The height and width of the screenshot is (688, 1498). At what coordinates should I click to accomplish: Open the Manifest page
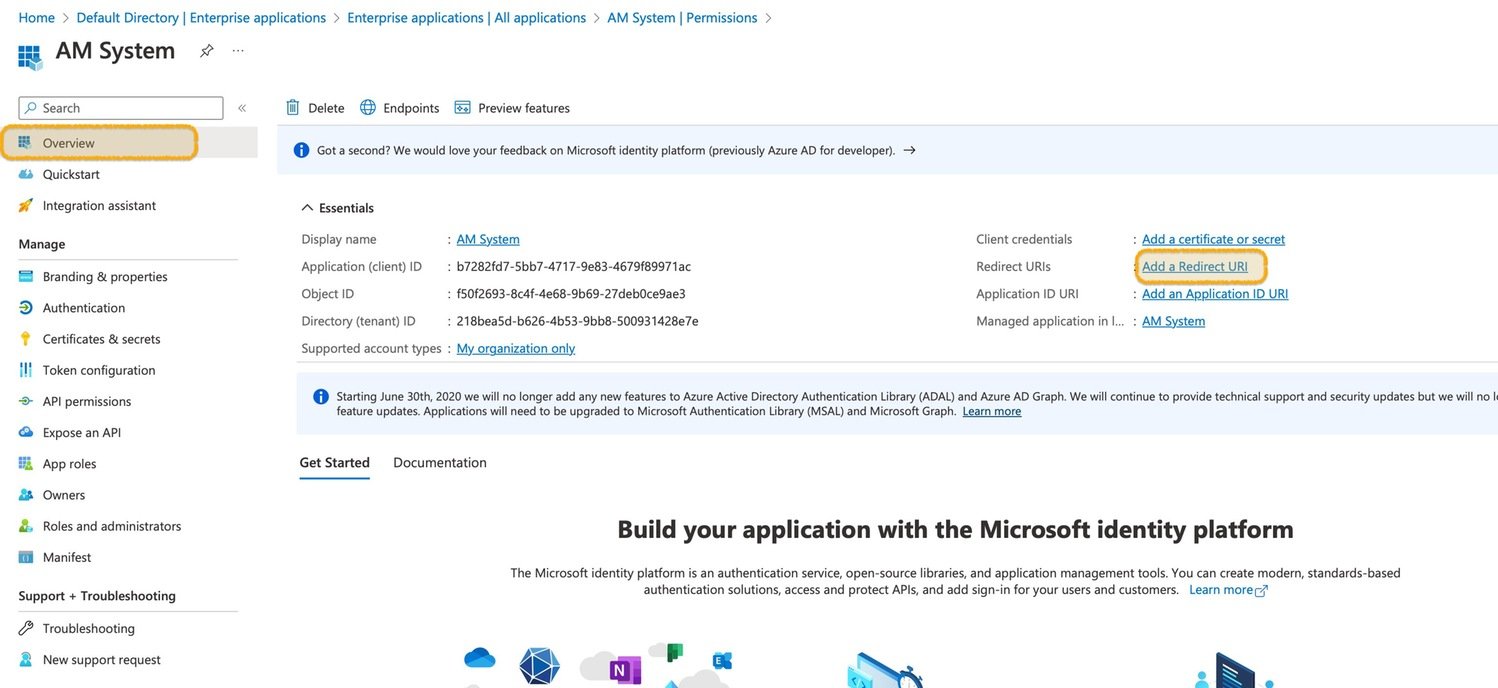[67, 557]
